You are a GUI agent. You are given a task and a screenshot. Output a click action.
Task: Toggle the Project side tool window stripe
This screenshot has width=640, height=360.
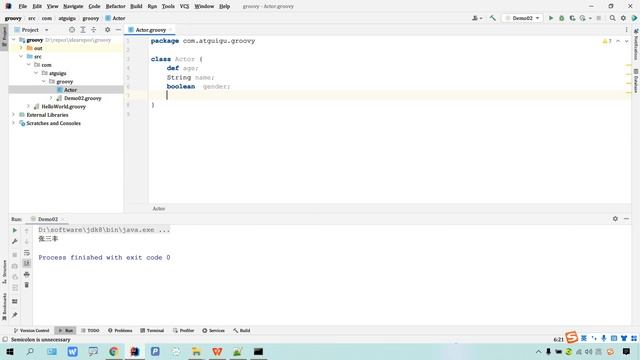point(4,37)
